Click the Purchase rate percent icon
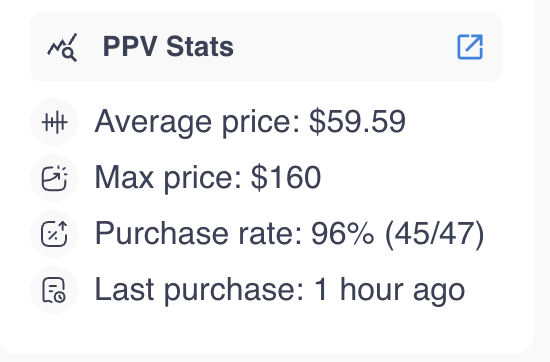The width and height of the screenshot is (550, 362). (54, 234)
